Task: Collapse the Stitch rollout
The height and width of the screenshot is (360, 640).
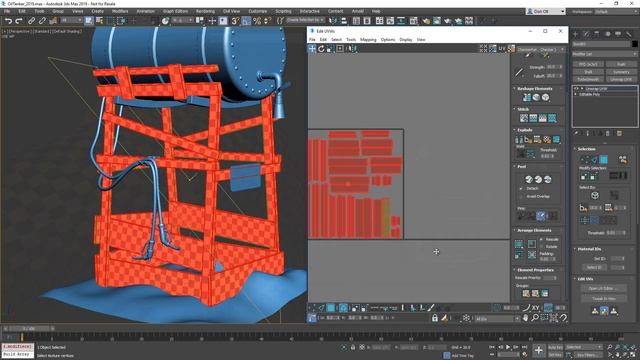Action: click(x=514, y=109)
